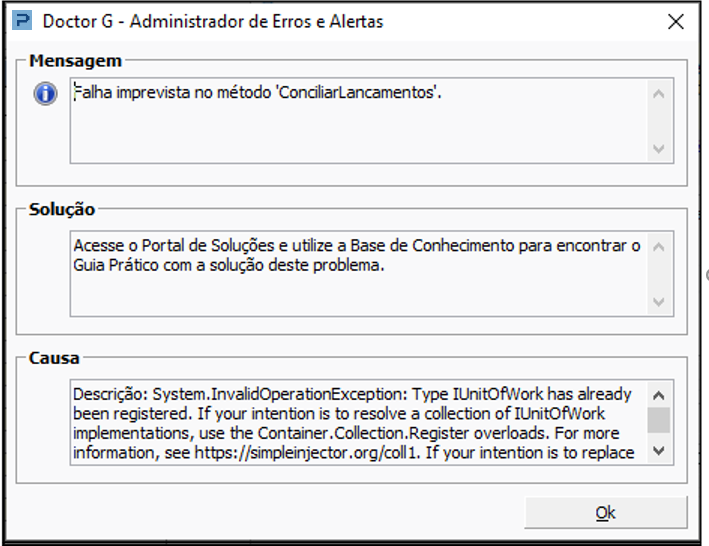Click up arrow of the Causa scrollbar
The image size is (709, 546).
(x=658, y=394)
